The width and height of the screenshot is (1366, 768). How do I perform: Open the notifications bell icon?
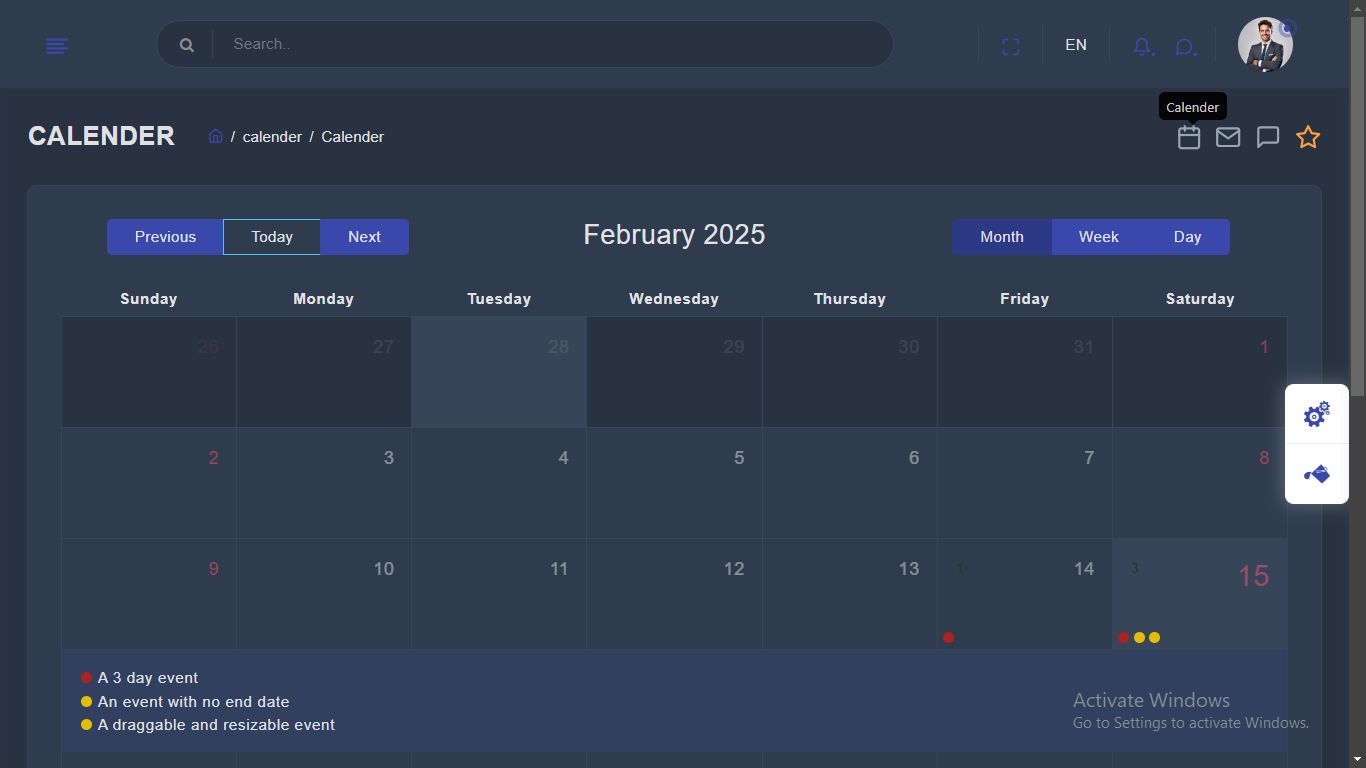click(1142, 46)
